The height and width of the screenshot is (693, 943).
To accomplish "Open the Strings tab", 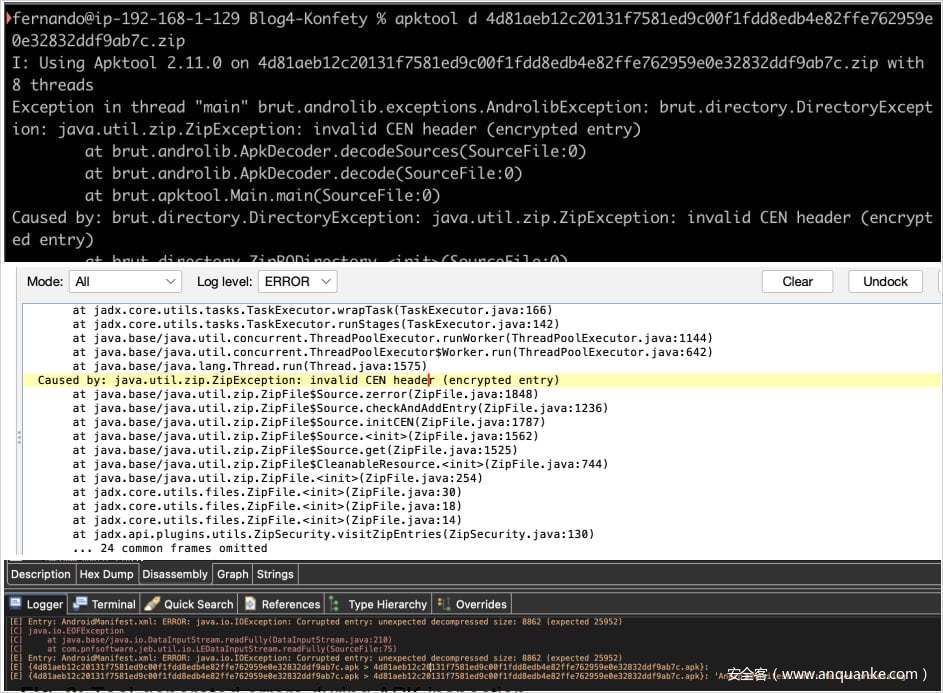I will point(275,574).
